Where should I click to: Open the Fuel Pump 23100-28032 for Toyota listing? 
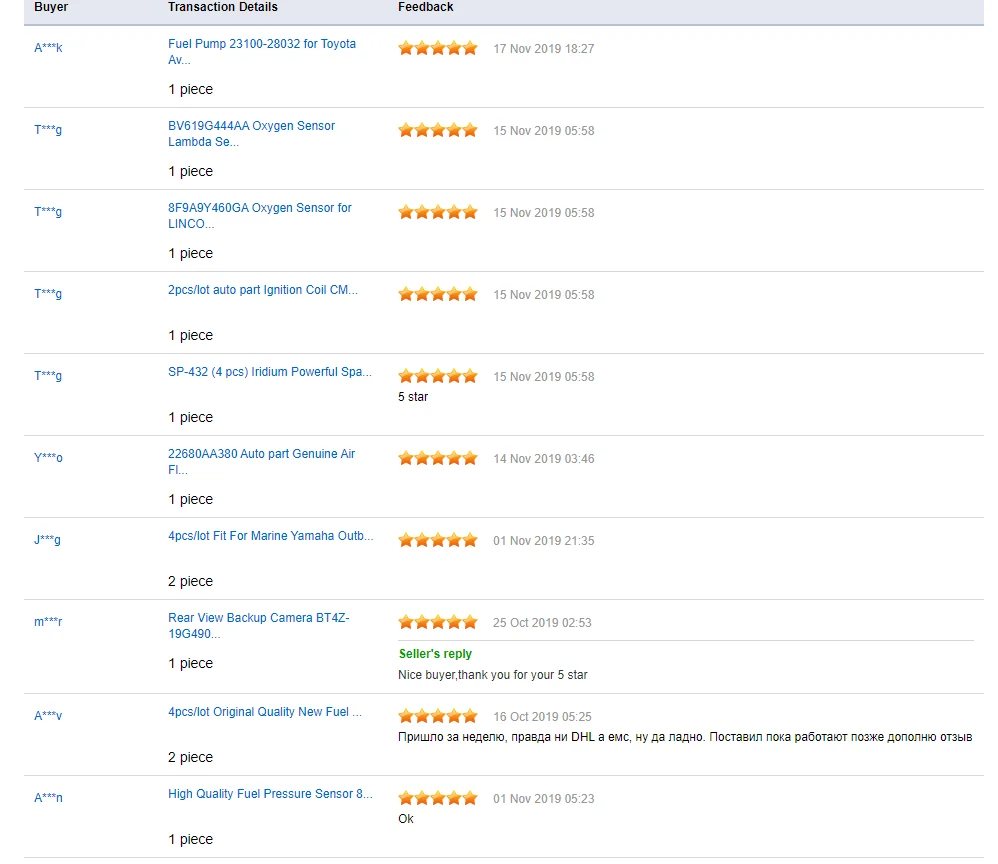point(262,52)
